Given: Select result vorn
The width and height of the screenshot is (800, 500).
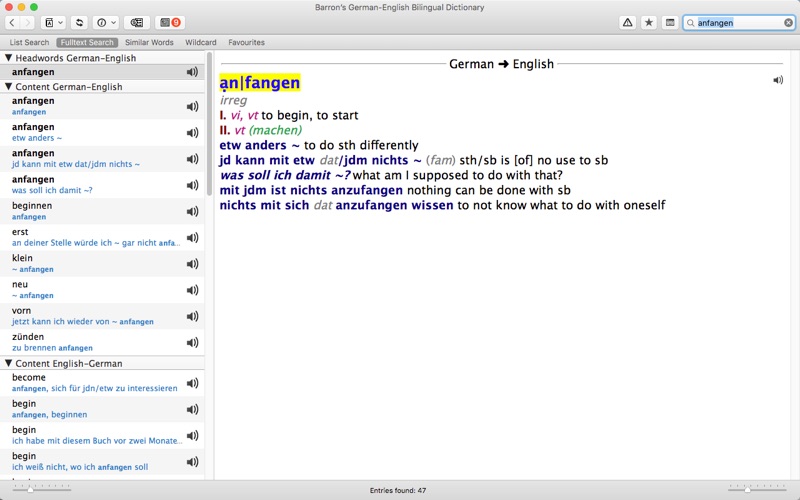Looking at the screenshot, I should pyautogui.click(x=102, y=316).
